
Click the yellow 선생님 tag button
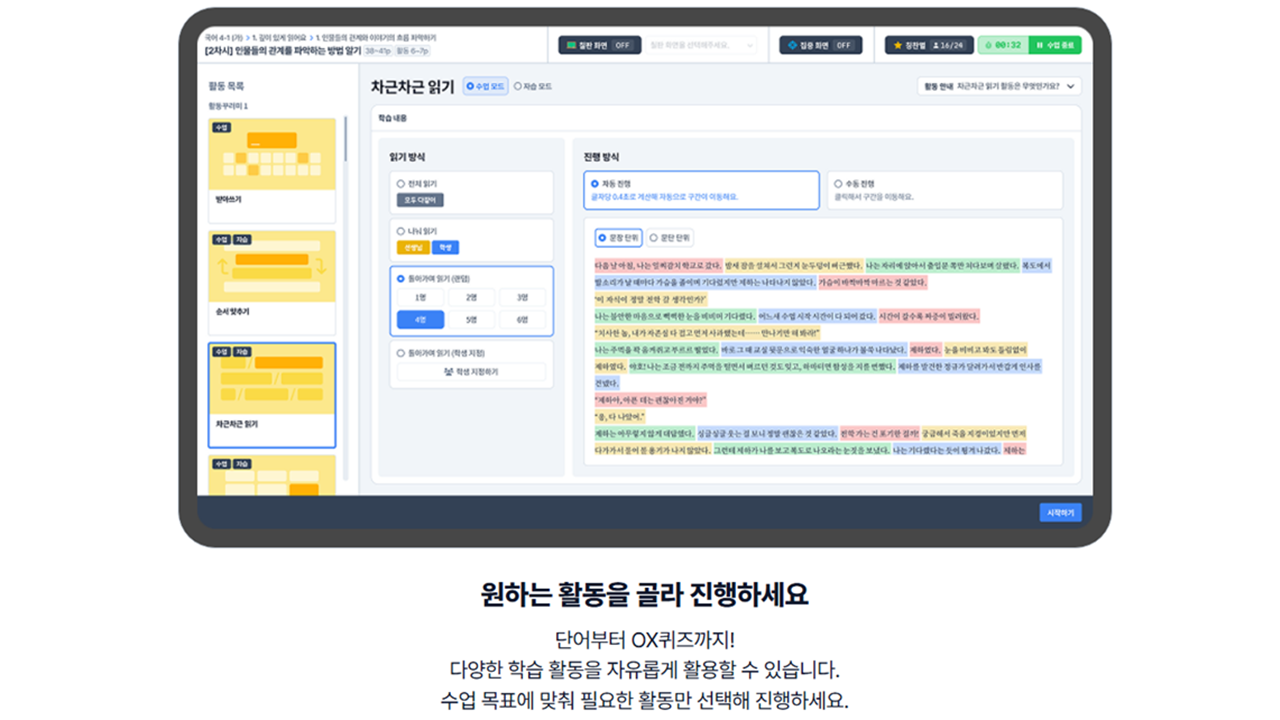coord(412,247)
